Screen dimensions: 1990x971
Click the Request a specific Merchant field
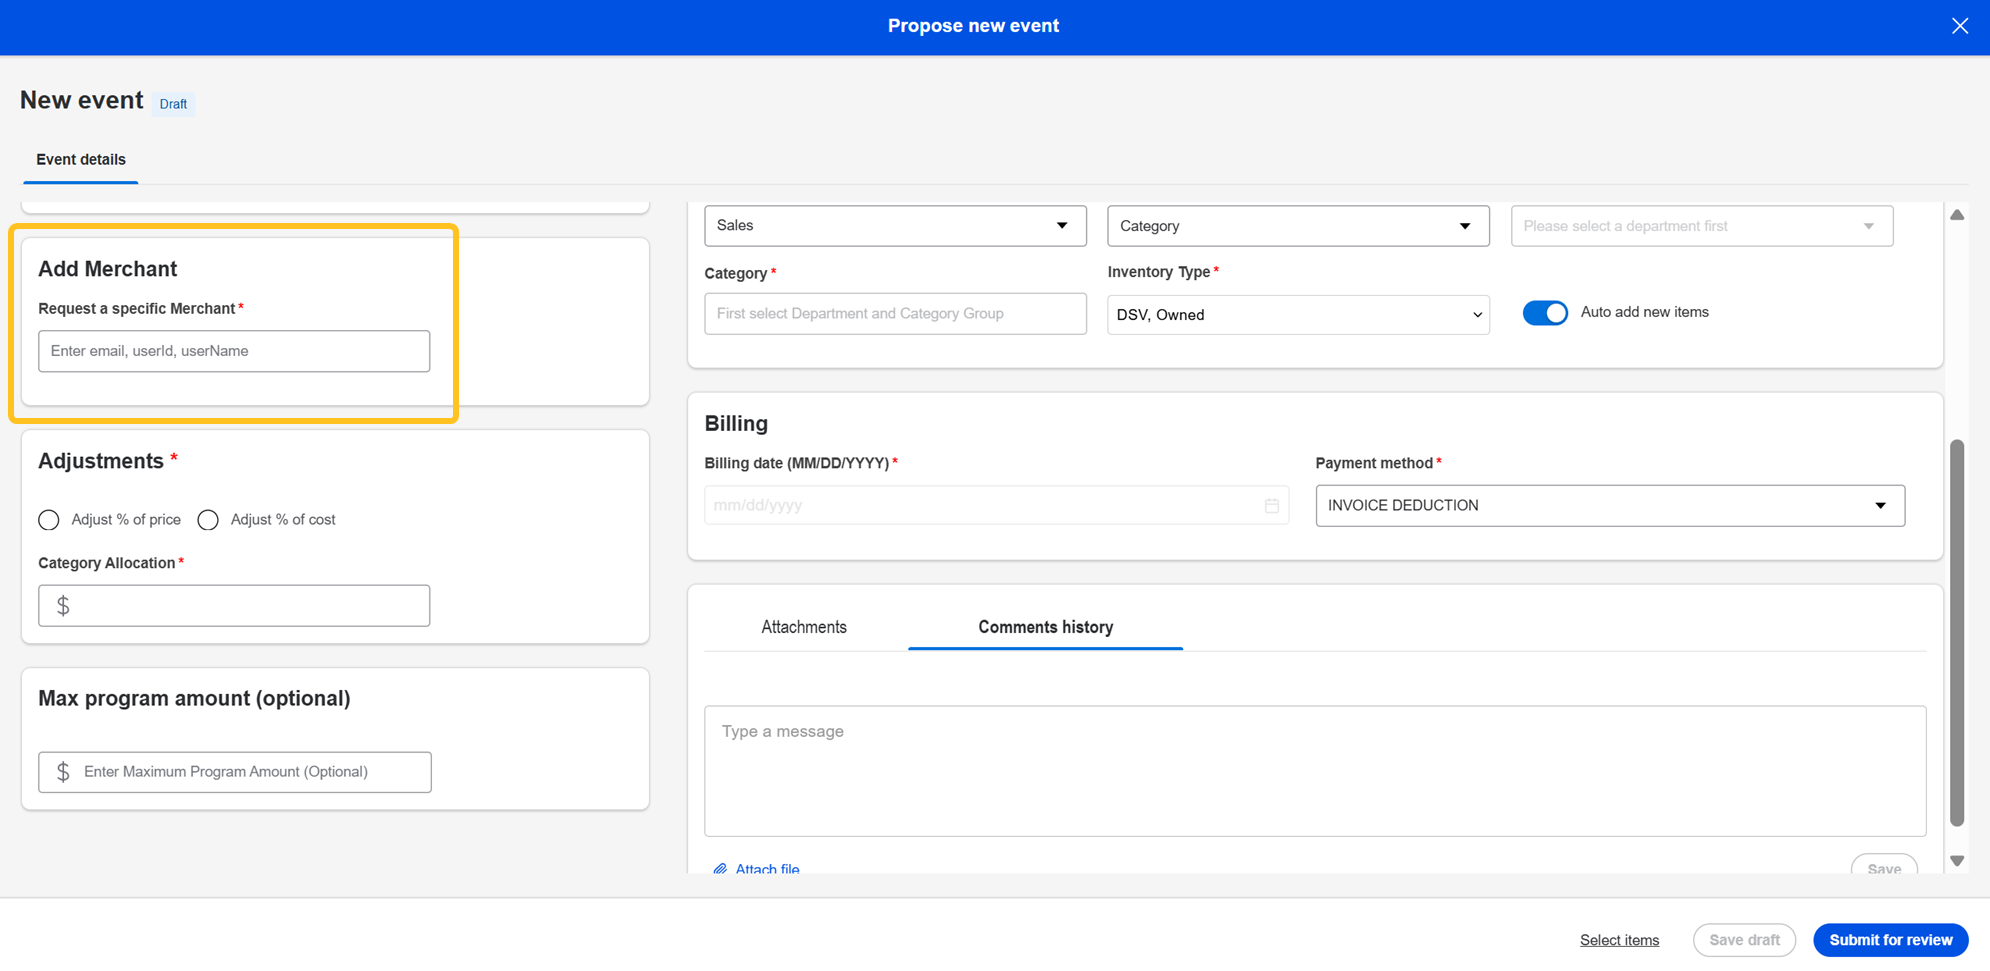(234, 351)
